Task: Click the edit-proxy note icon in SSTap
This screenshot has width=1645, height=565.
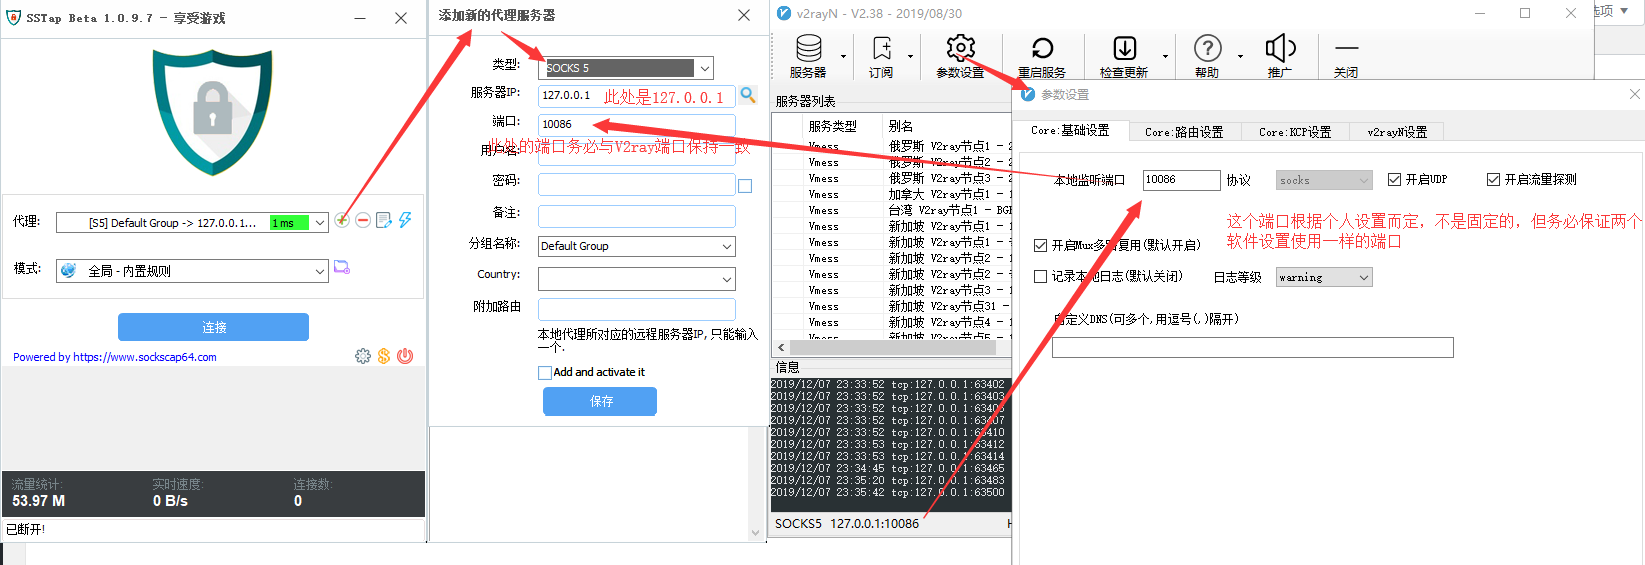Action: coord(384,220)
